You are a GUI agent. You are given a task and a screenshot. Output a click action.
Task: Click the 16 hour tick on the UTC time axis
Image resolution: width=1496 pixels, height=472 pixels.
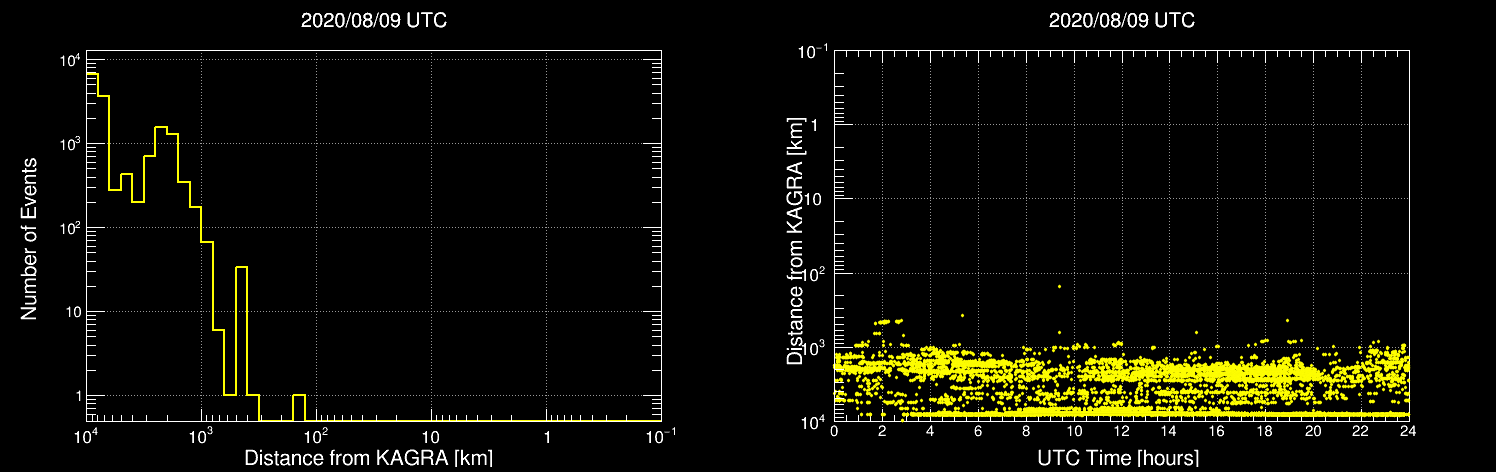(1217, 430)
